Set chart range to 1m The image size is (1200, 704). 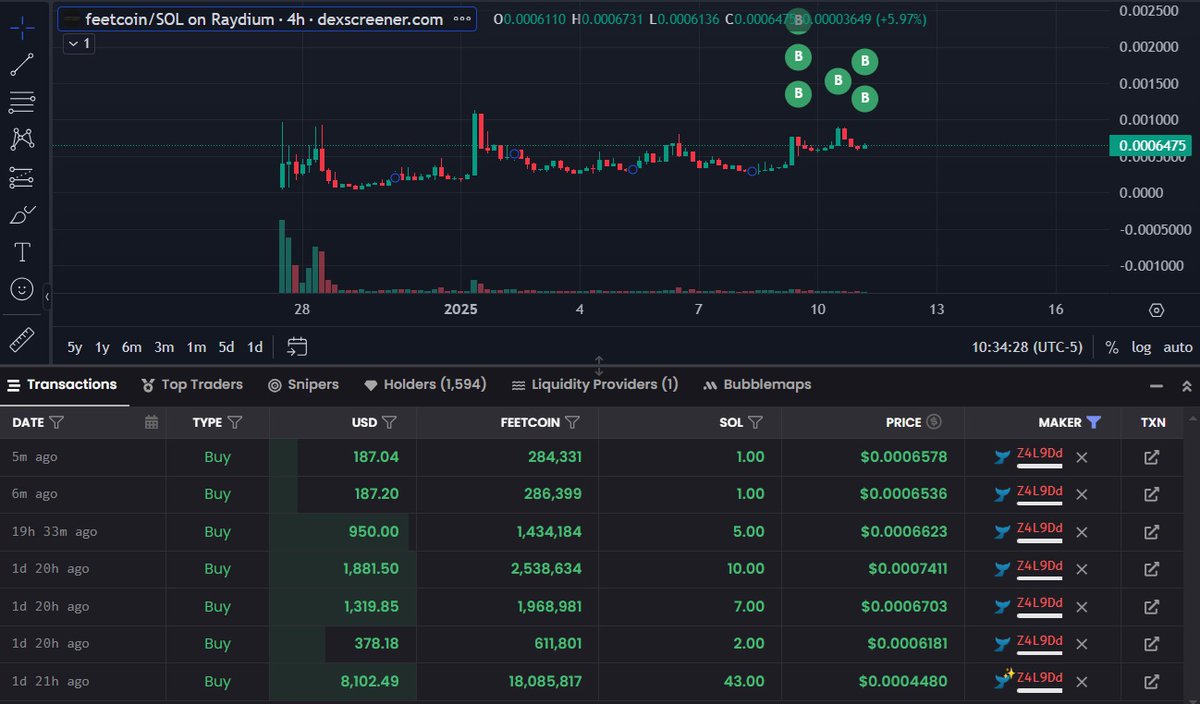point(196,347)
